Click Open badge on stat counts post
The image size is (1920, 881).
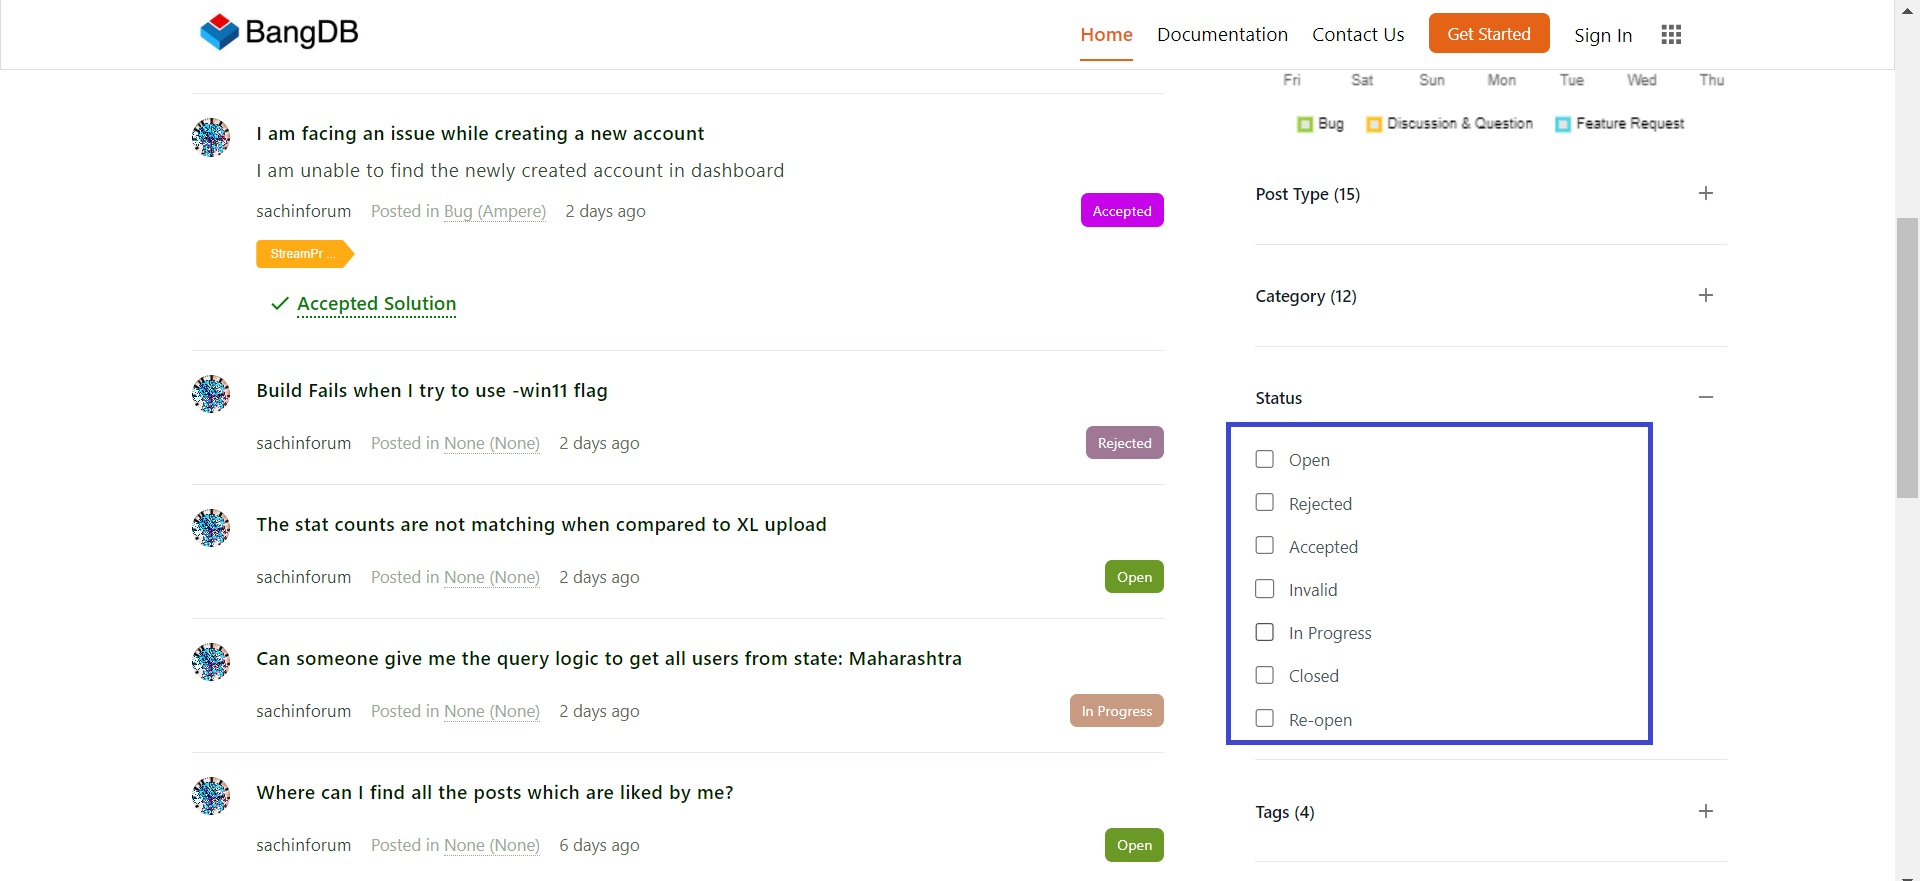click(x=1134, y=577)
